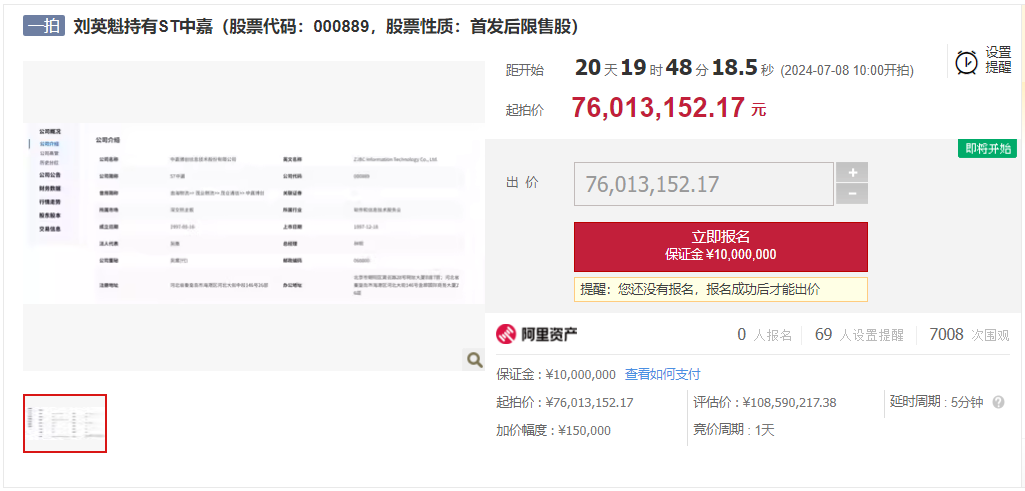The image size is (1025, 491).
Task: Click the 提醒 notice below register button
Action: 720,289
